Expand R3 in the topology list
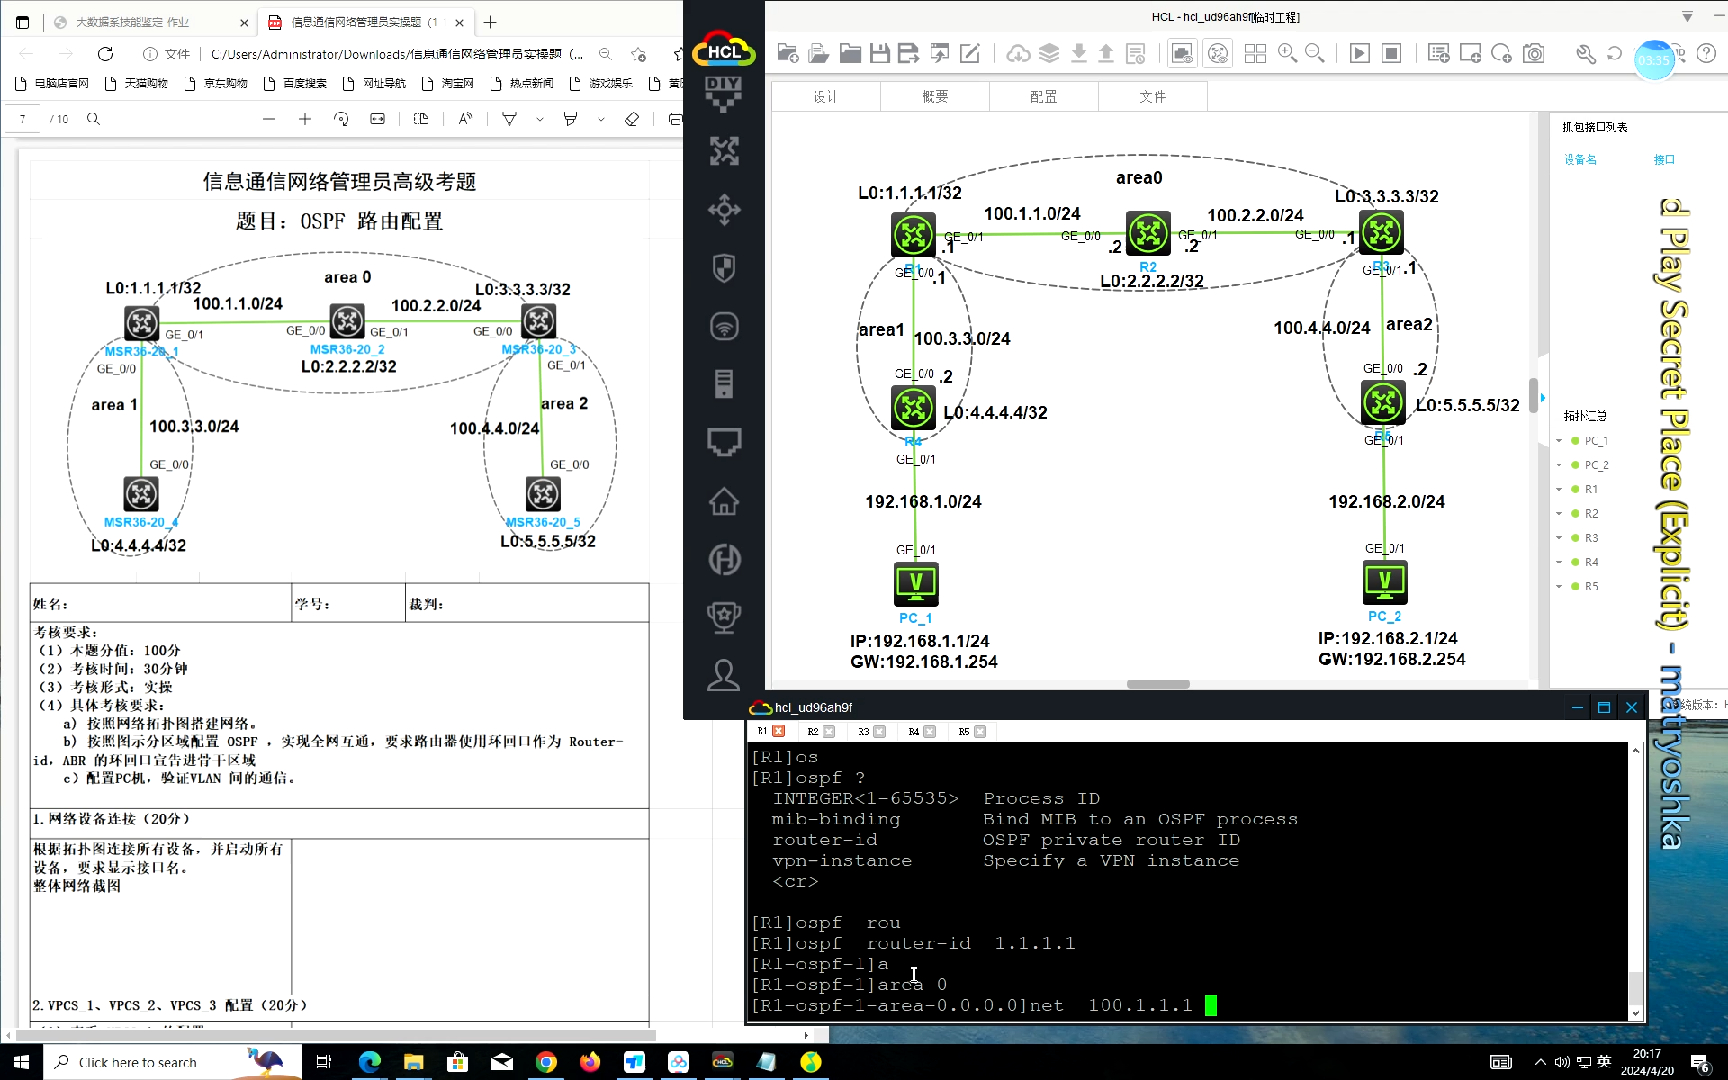Screen dimensions: 1728x1080 pos(1559,538)
